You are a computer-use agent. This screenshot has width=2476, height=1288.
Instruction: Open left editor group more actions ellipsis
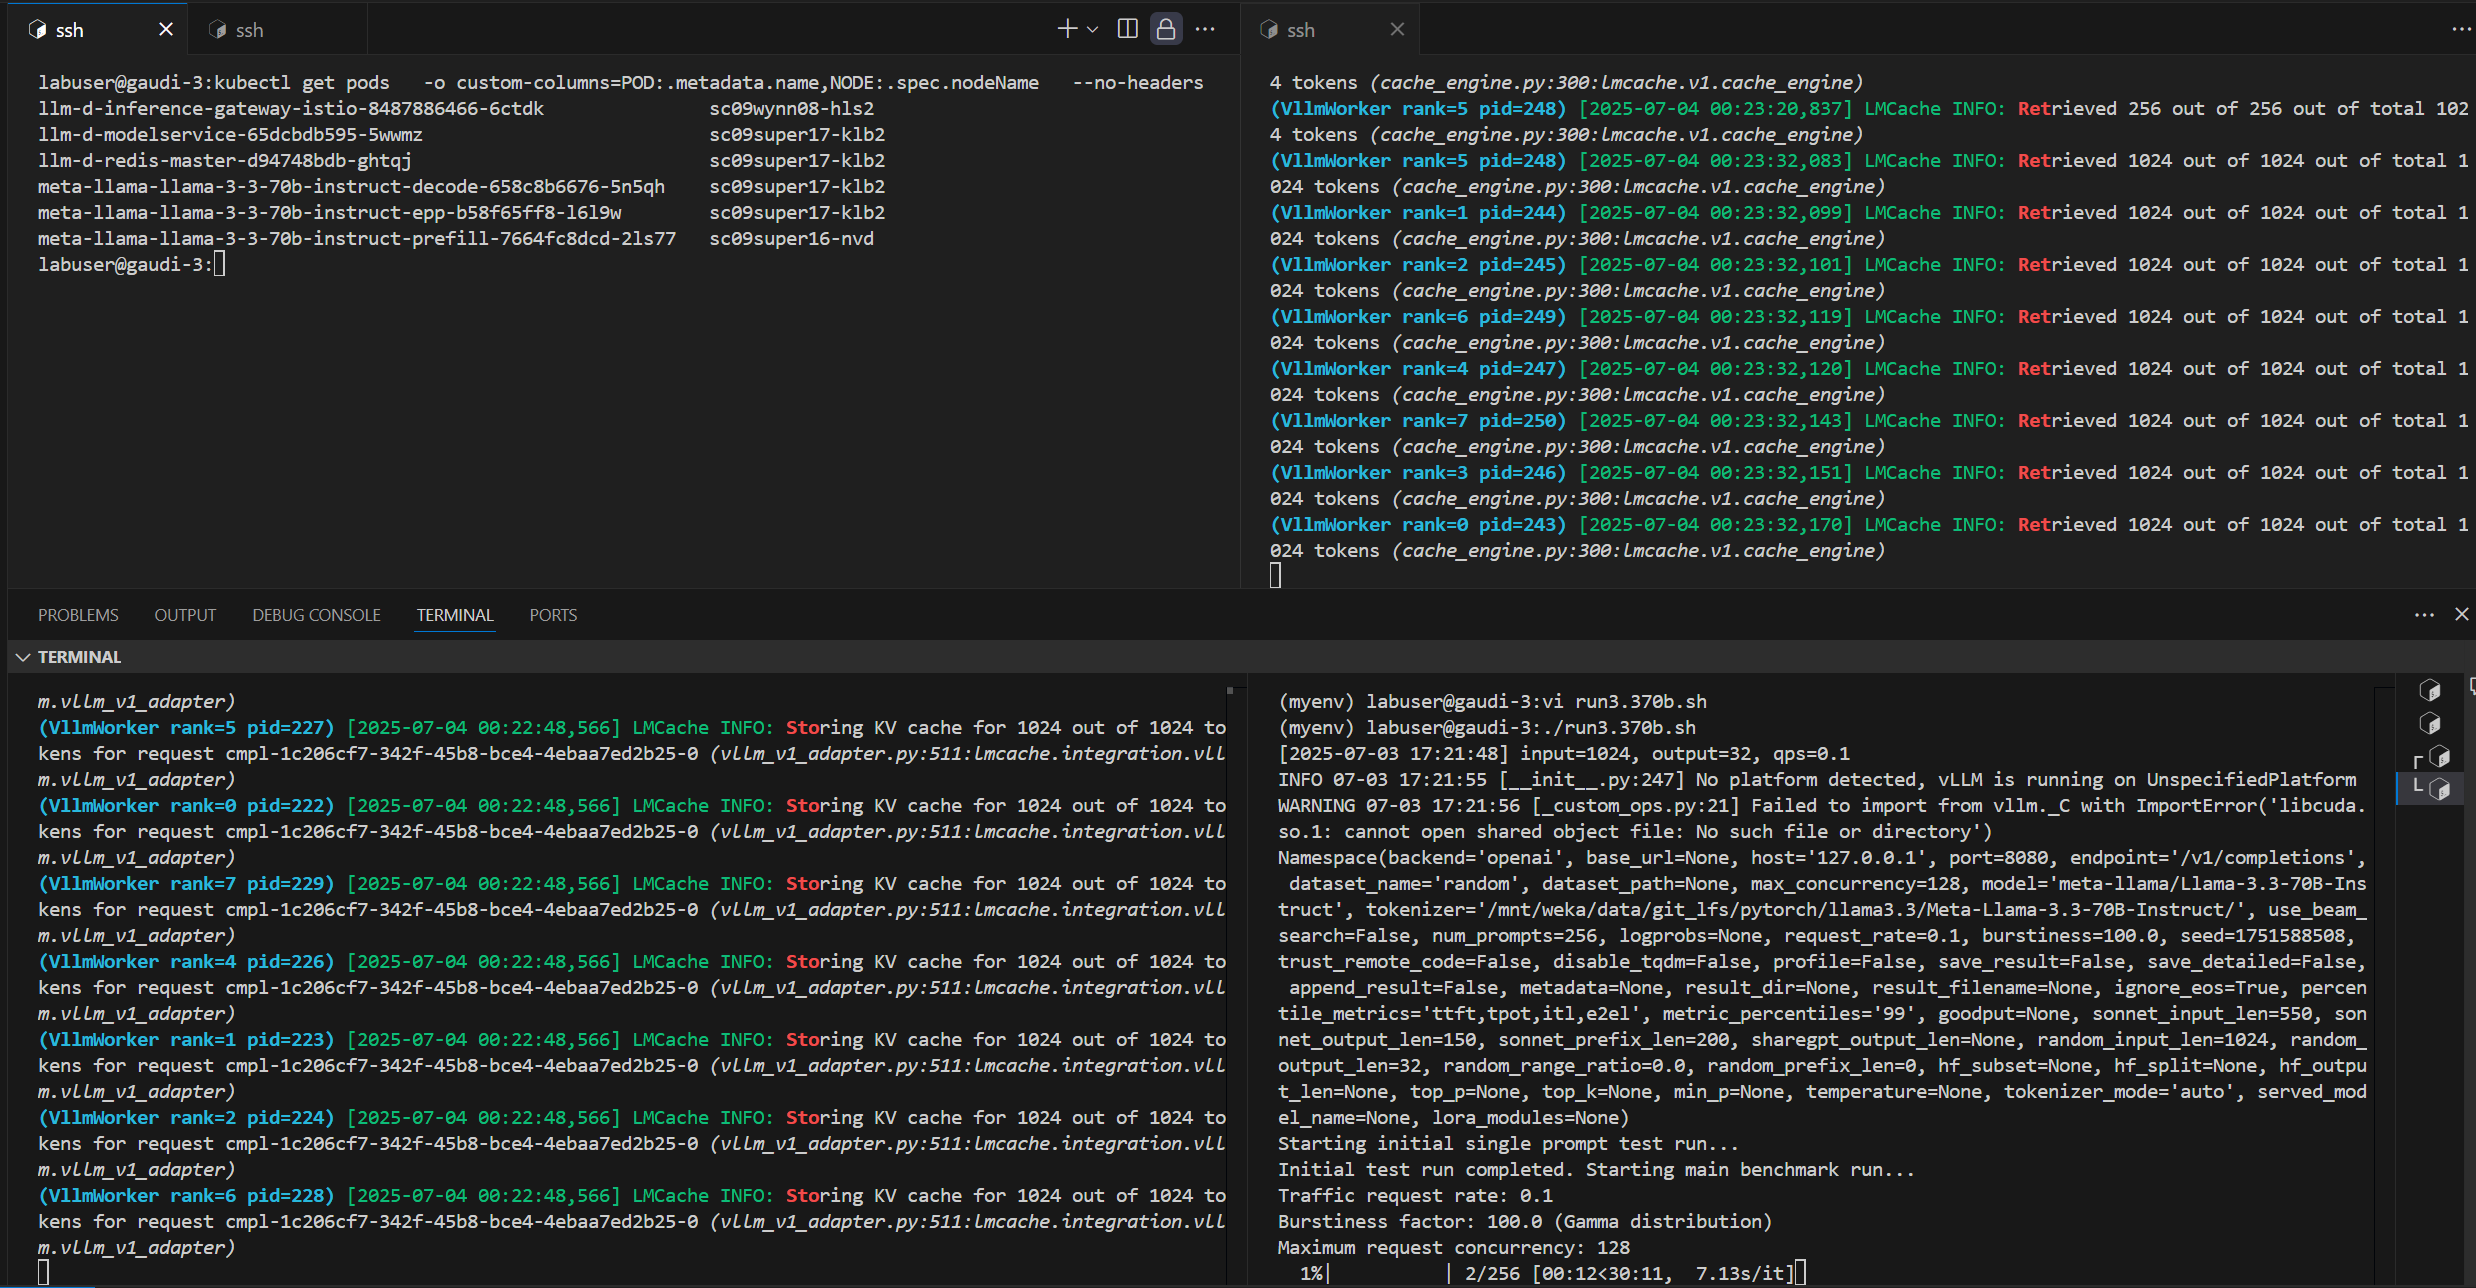[x=1205, y=29]
